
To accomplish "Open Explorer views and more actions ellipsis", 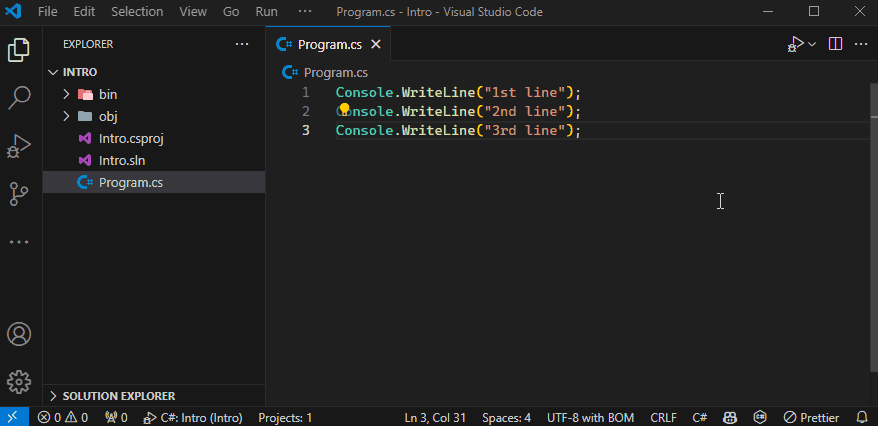I will 242,44.
